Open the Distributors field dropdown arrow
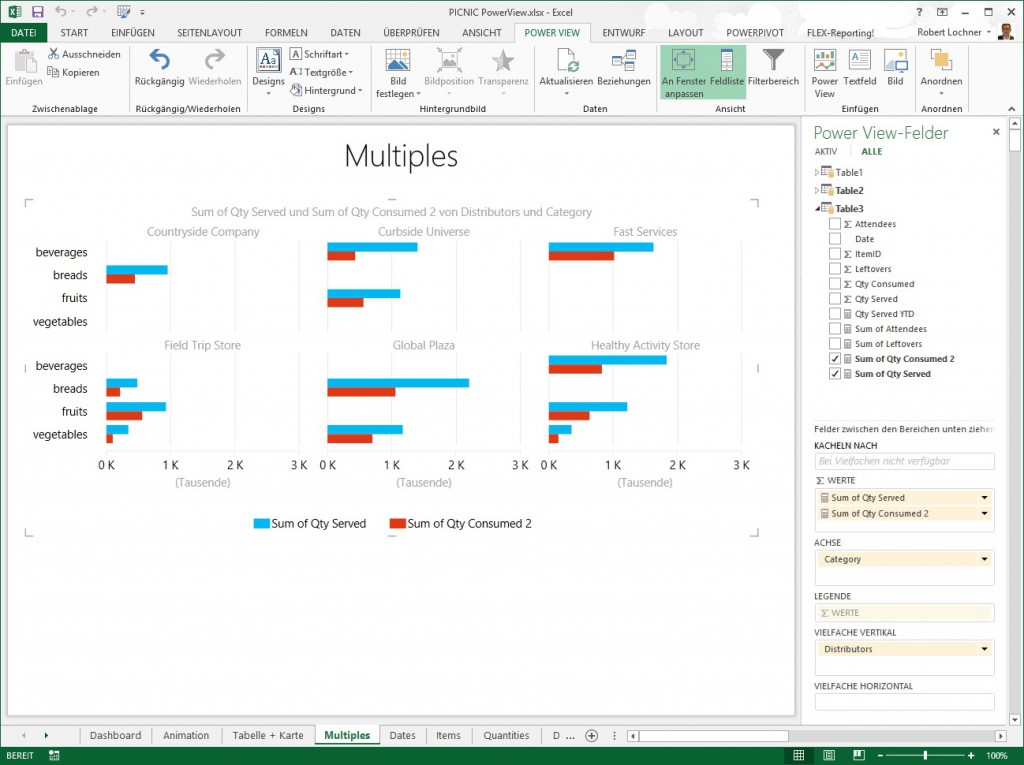Viewport: 1024px width, 765px height. [984, 649]
